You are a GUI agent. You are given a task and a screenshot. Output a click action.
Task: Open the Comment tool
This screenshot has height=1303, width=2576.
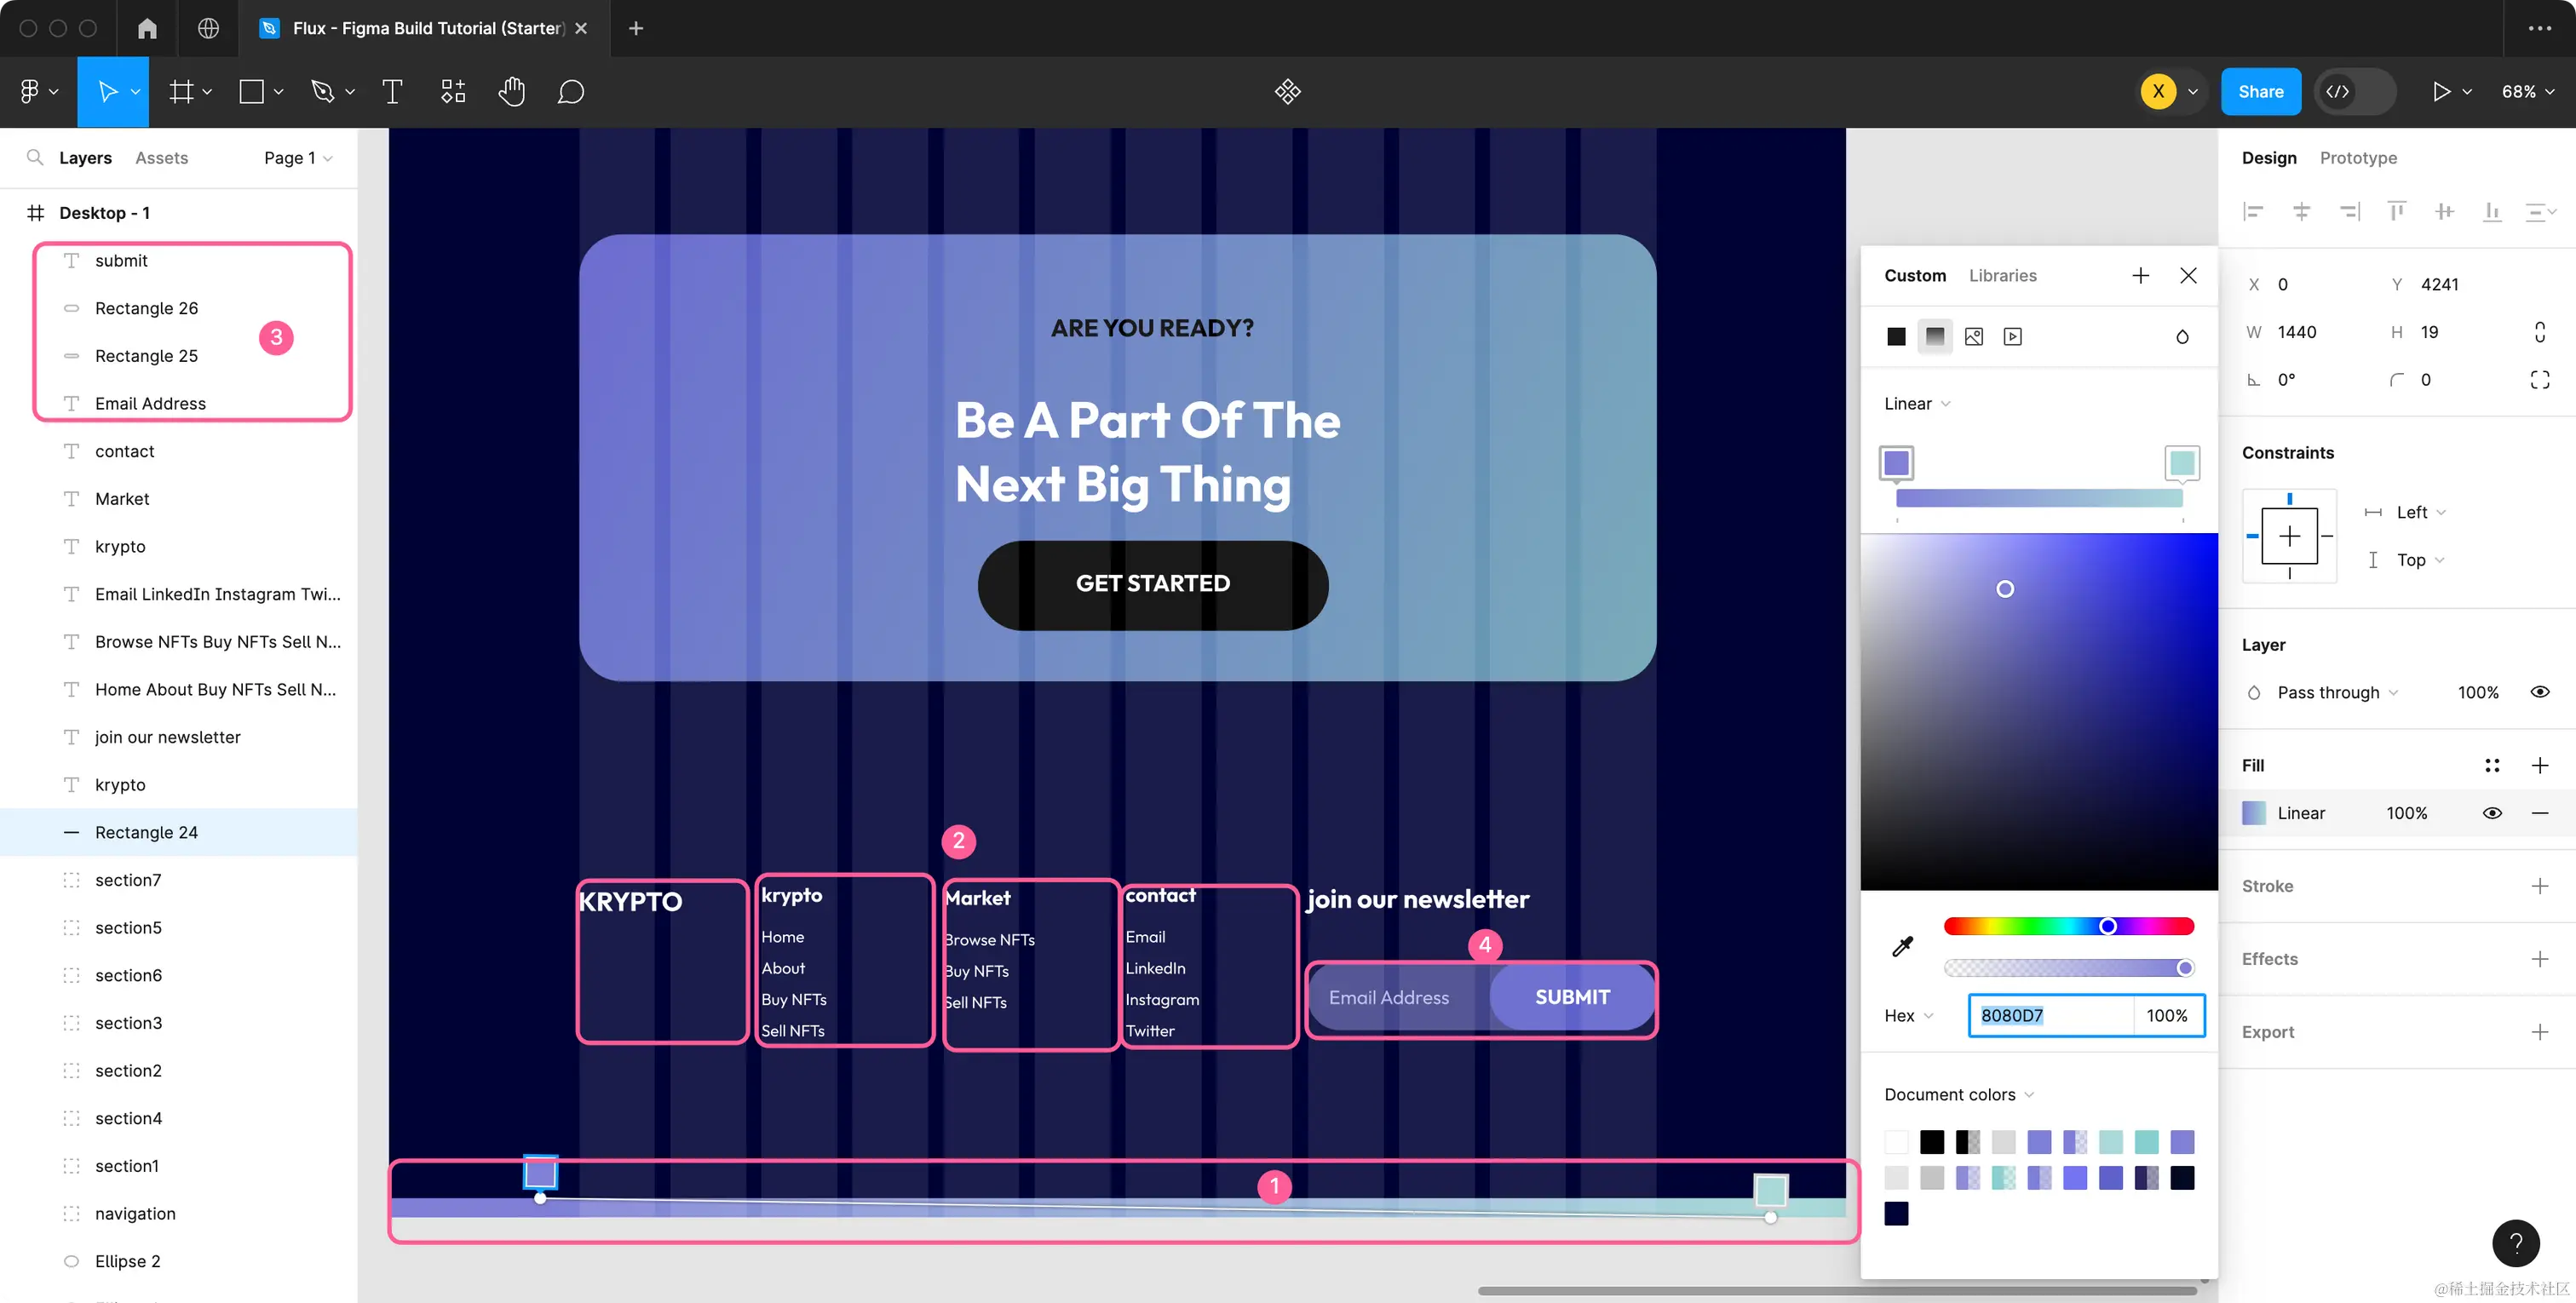[x=570, y=92]
